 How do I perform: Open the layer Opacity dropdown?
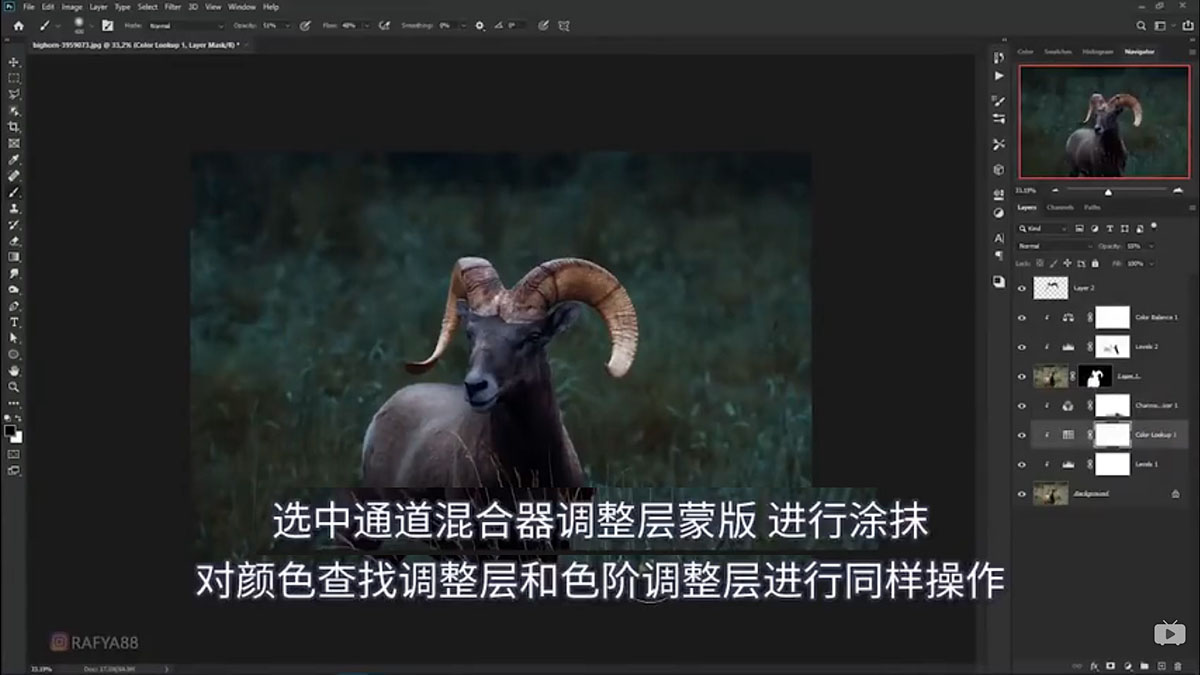pyautogui.click(x=1151, y=246)
